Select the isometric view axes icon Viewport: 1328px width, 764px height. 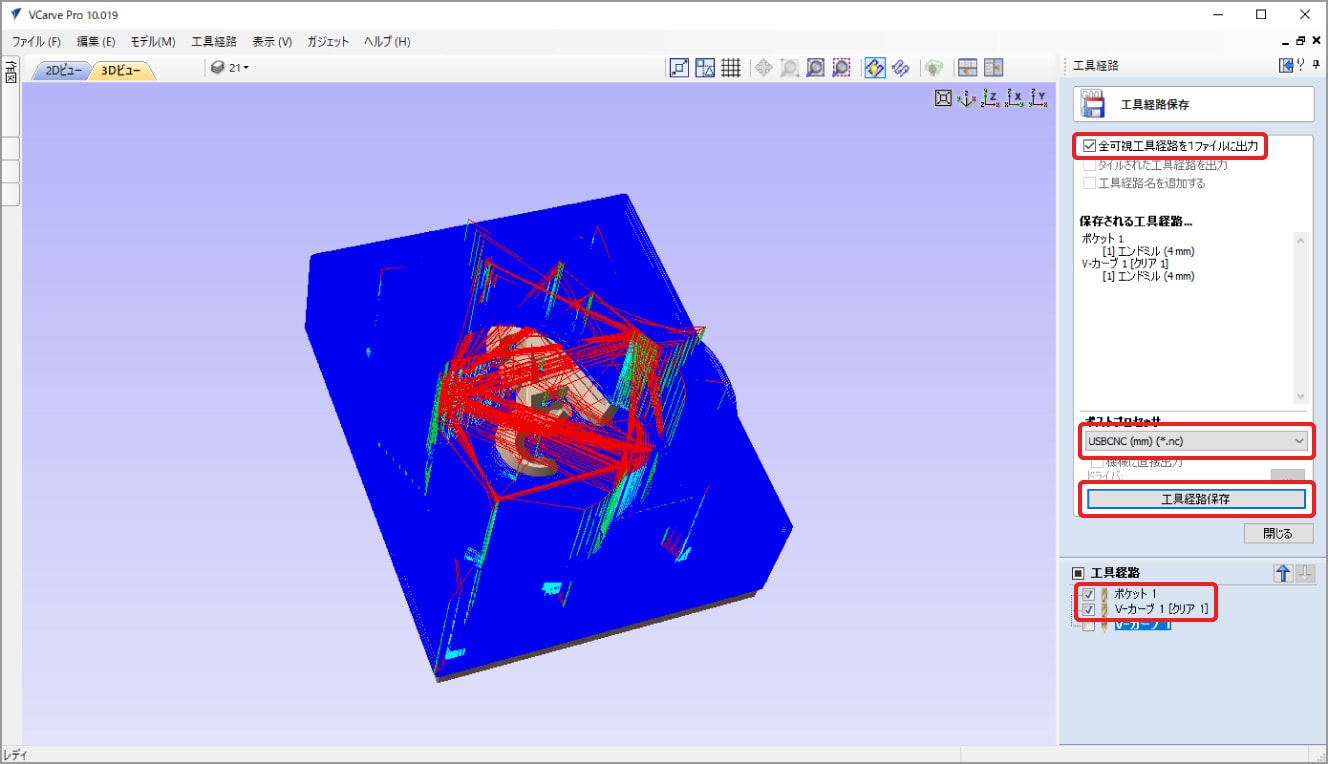click(x=967, y=98)
